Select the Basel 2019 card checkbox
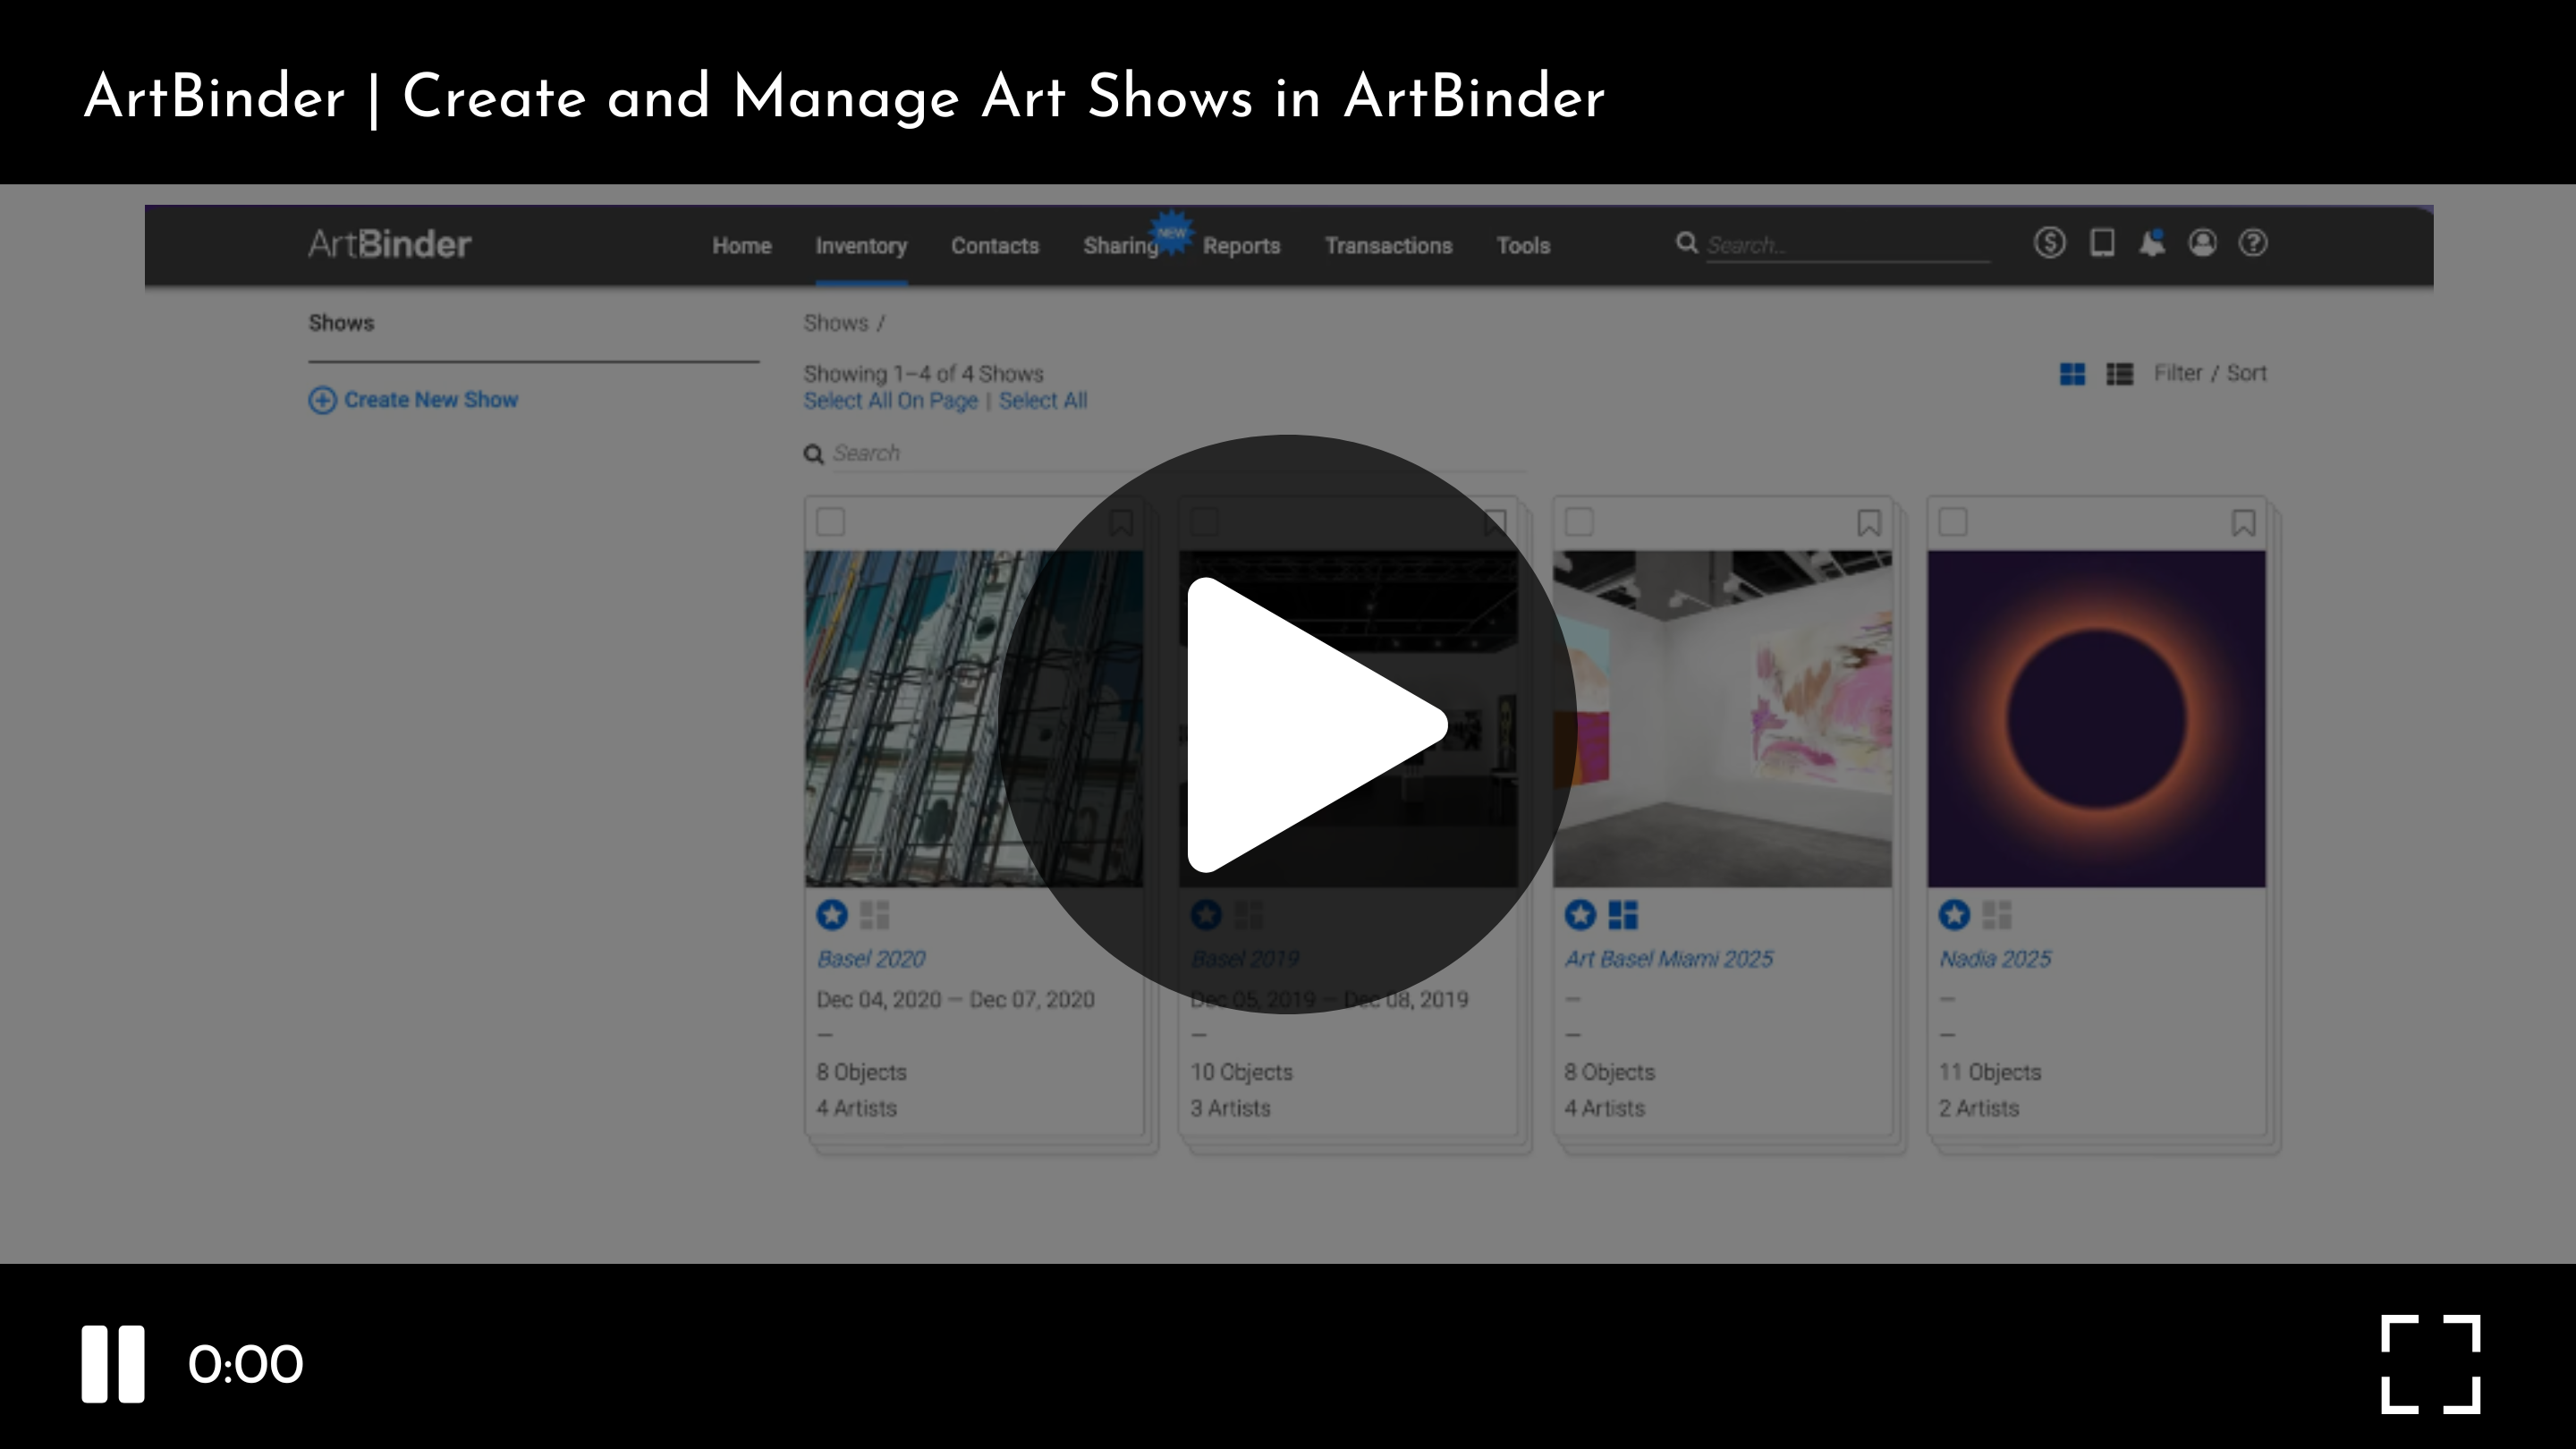2576x1449 pixels. (x=1204, y=522)
